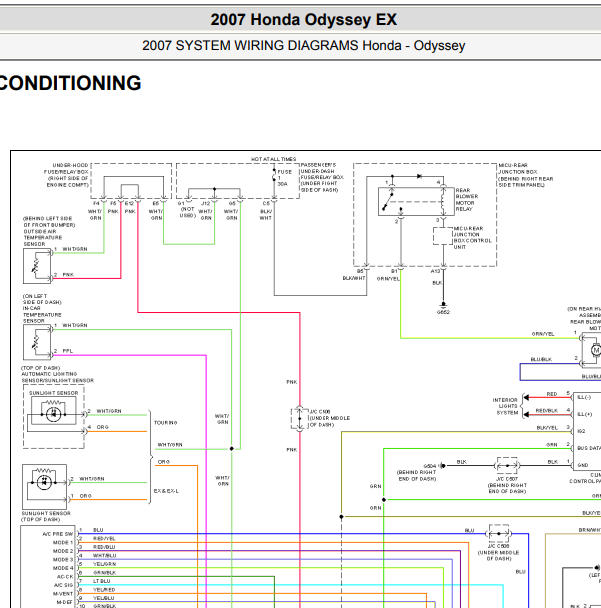The height and width of the screenshot is (608, 601).
Task: Select the EX & EX-L variant label
Action: tap(166, 491)
